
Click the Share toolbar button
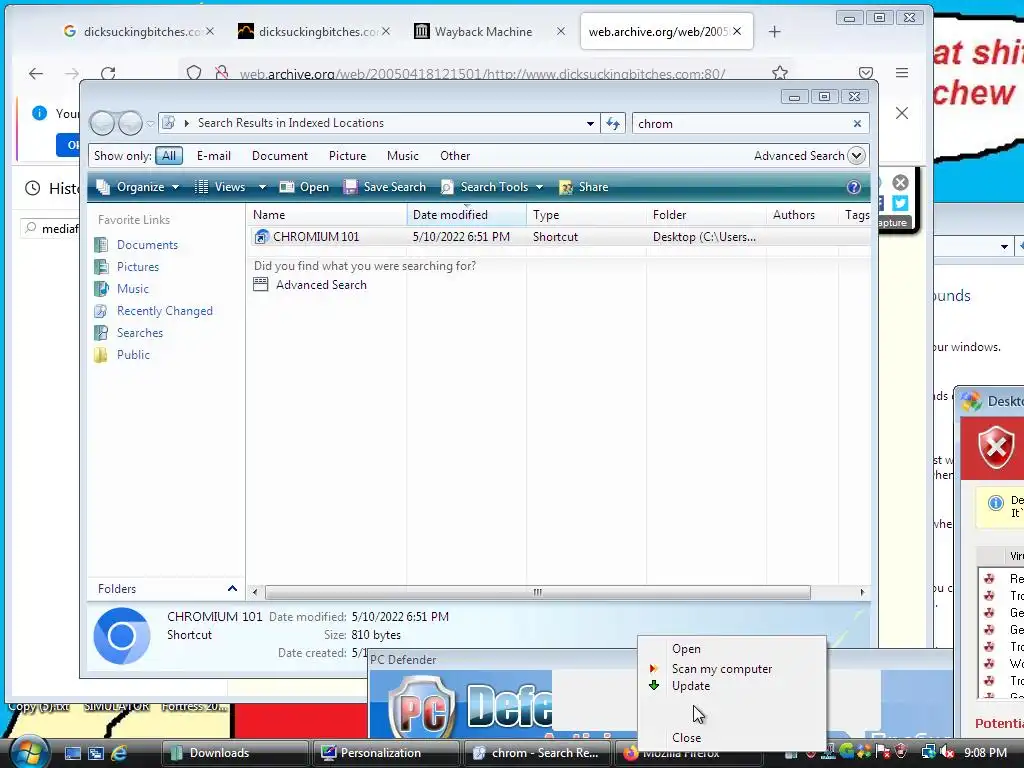click(584, 187)
